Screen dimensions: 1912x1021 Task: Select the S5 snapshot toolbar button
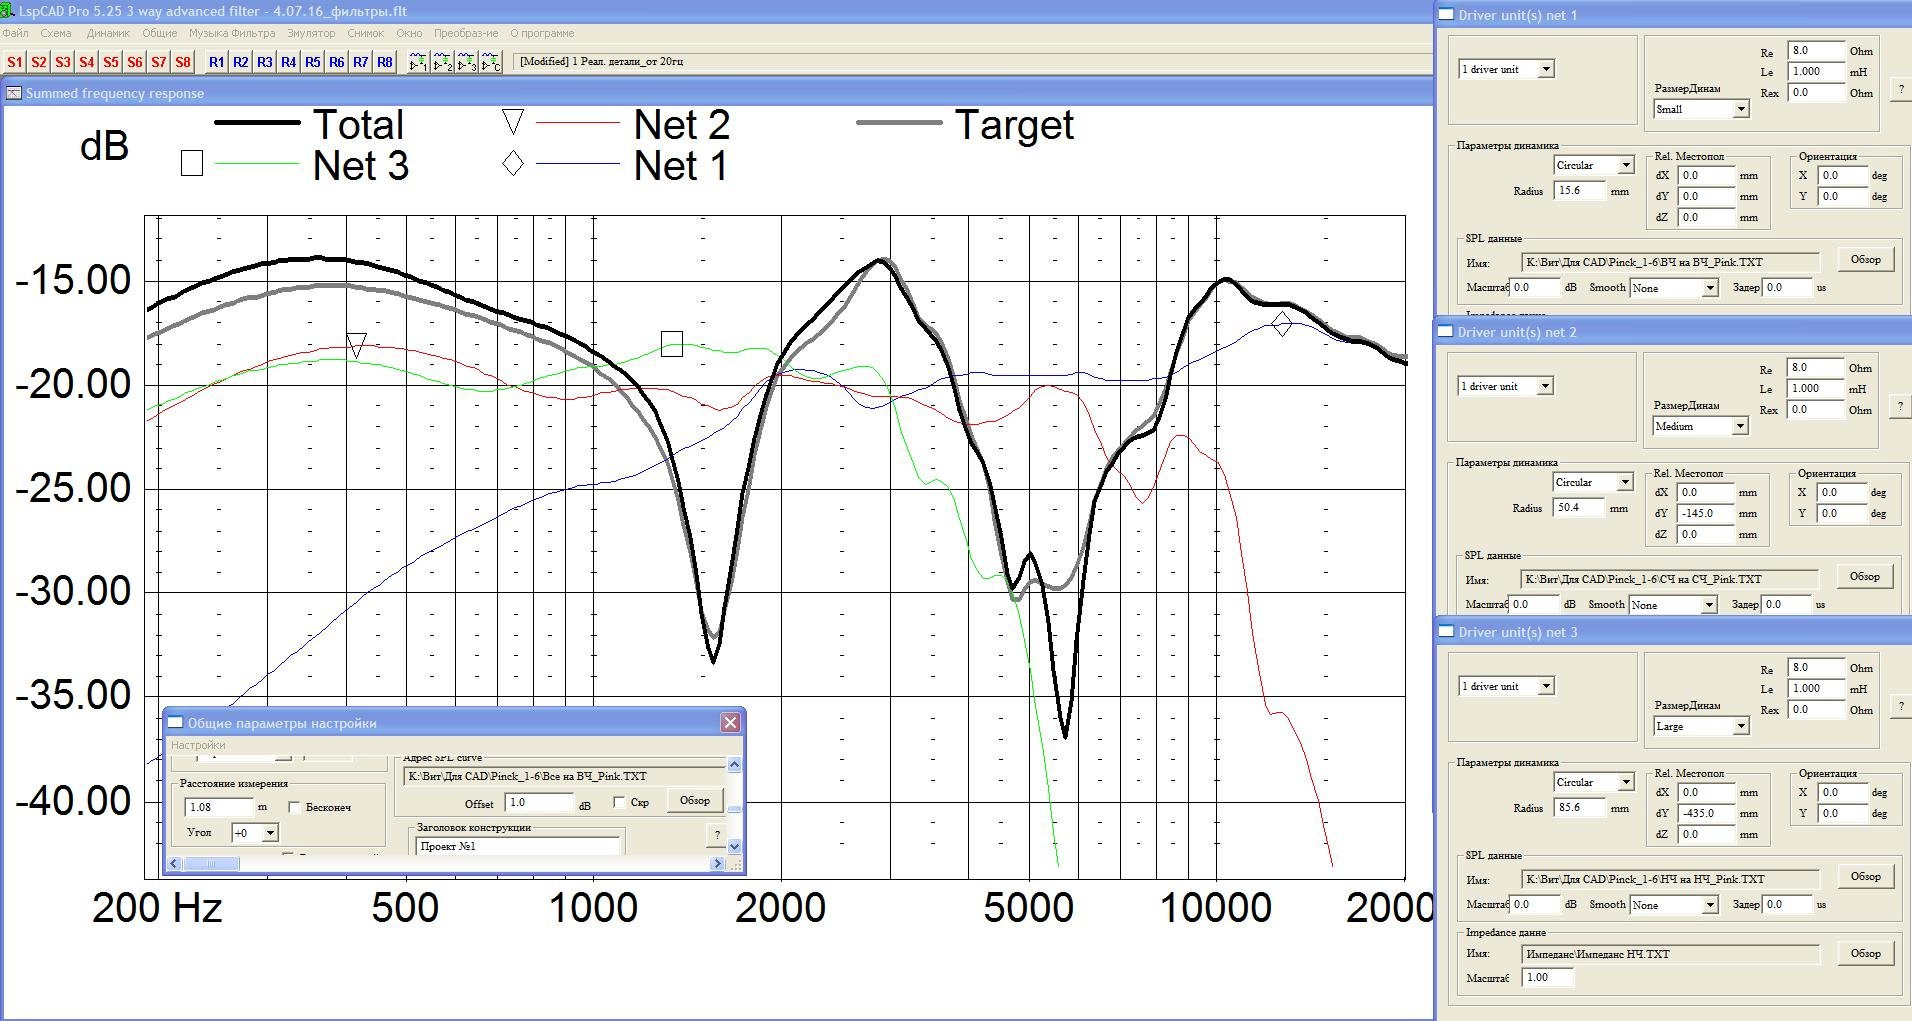tap(111, 62)
